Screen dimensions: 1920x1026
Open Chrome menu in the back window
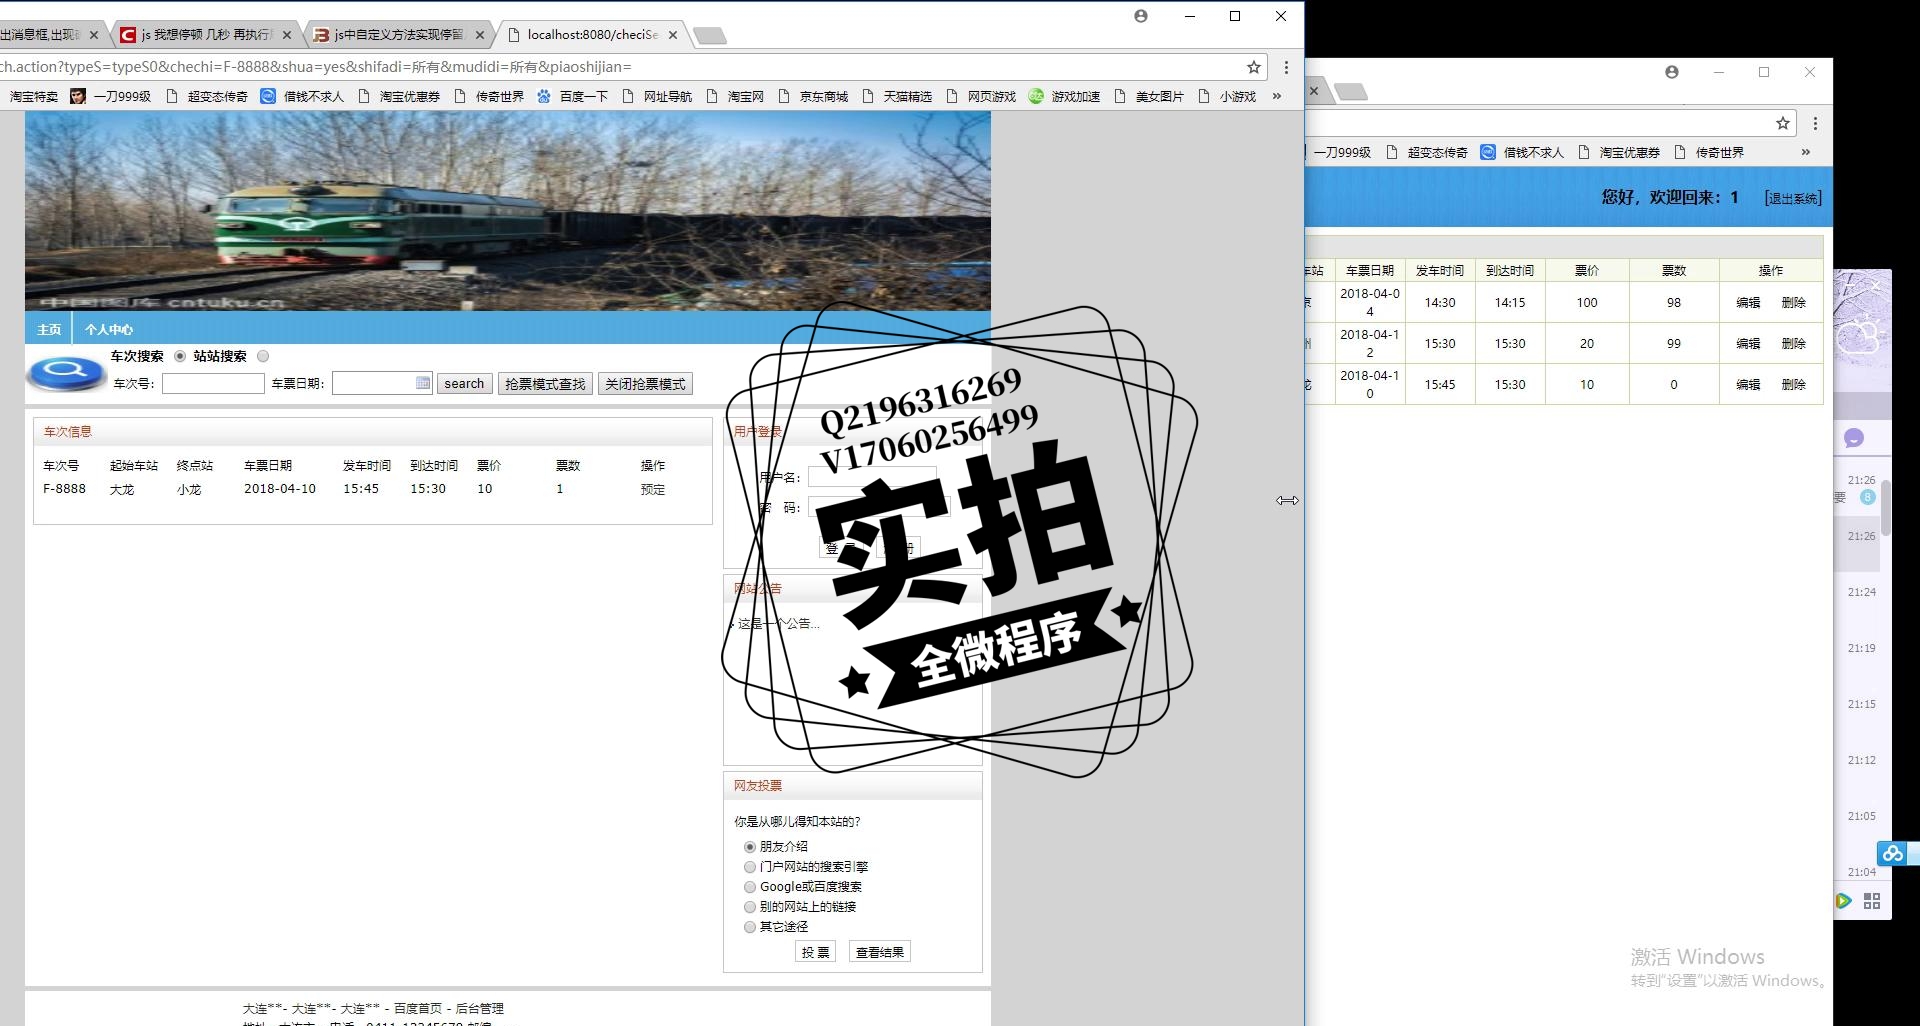1815,123
